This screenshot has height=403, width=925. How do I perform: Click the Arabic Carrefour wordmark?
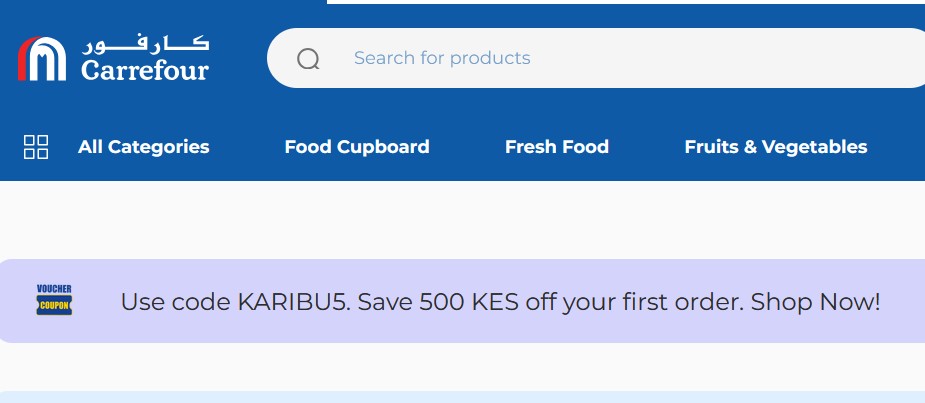click(x=145, y=46)
